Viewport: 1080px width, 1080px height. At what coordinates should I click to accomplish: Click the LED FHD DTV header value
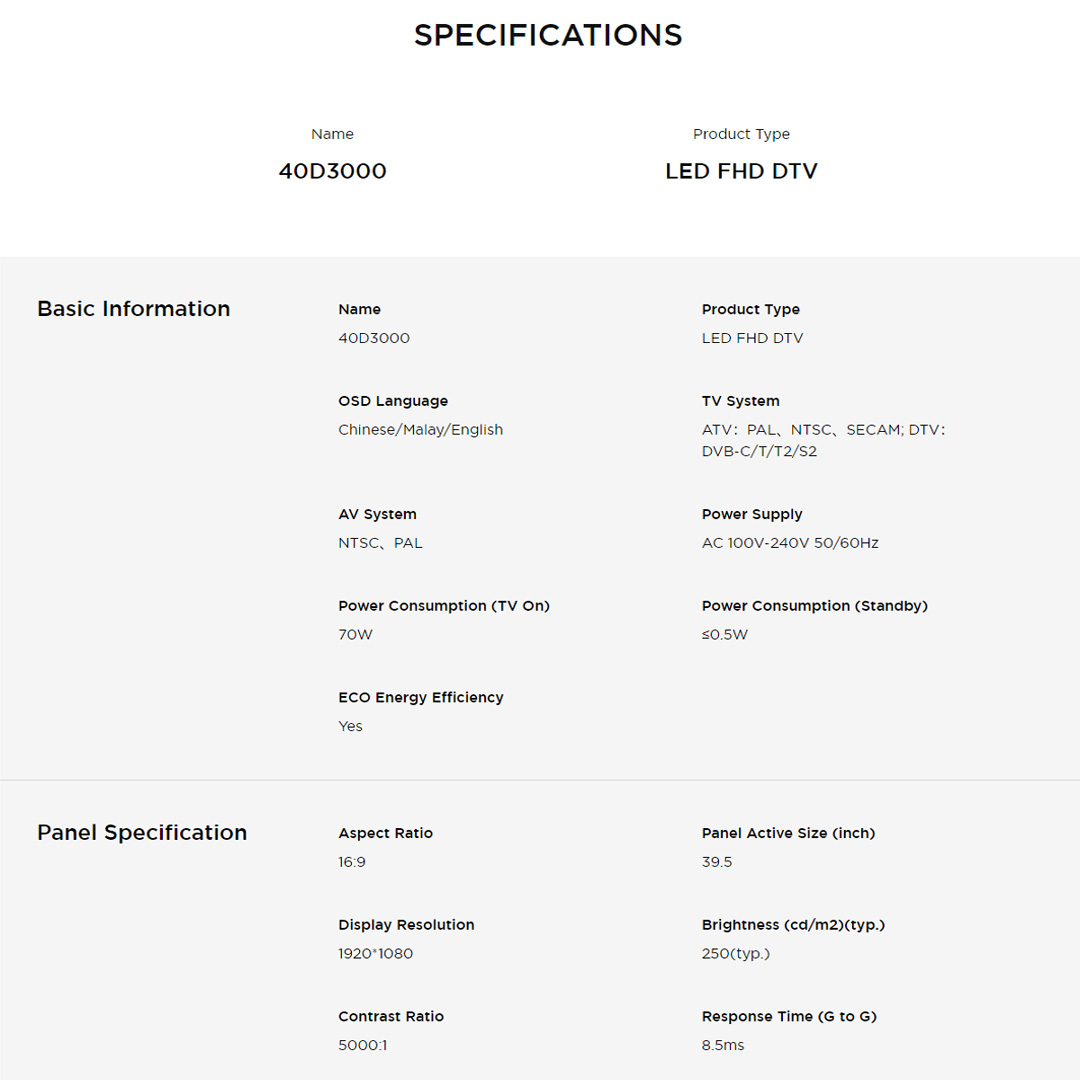741,171
